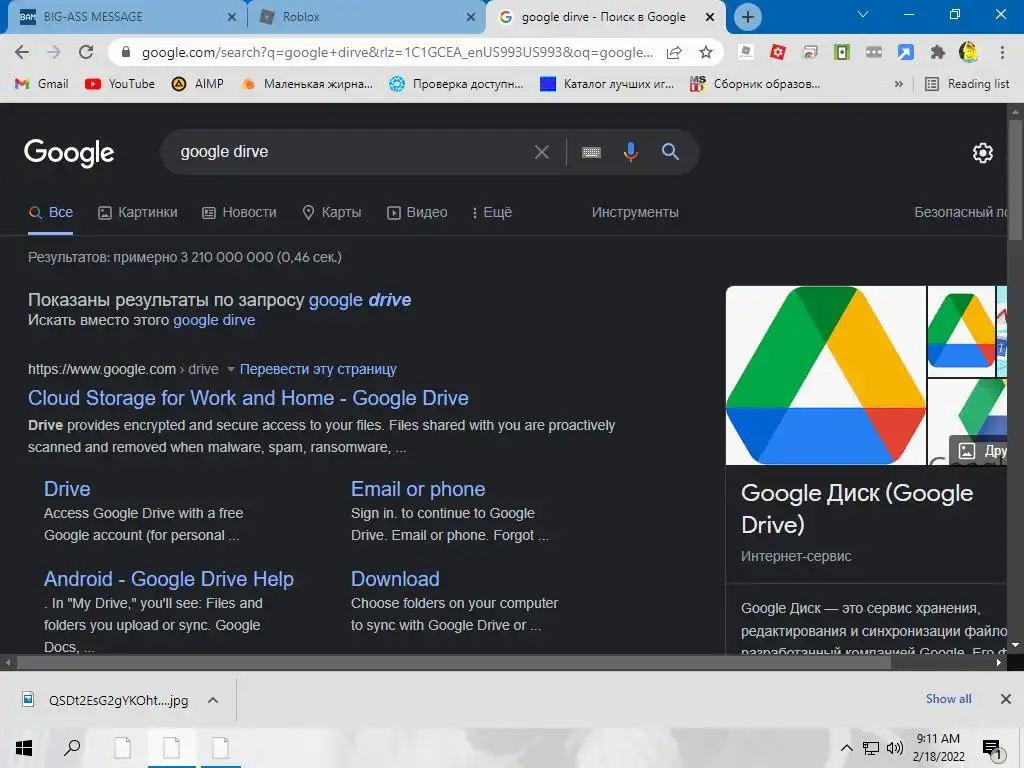
Task: Share this page via the address bar icon
Action: point(674,52)
